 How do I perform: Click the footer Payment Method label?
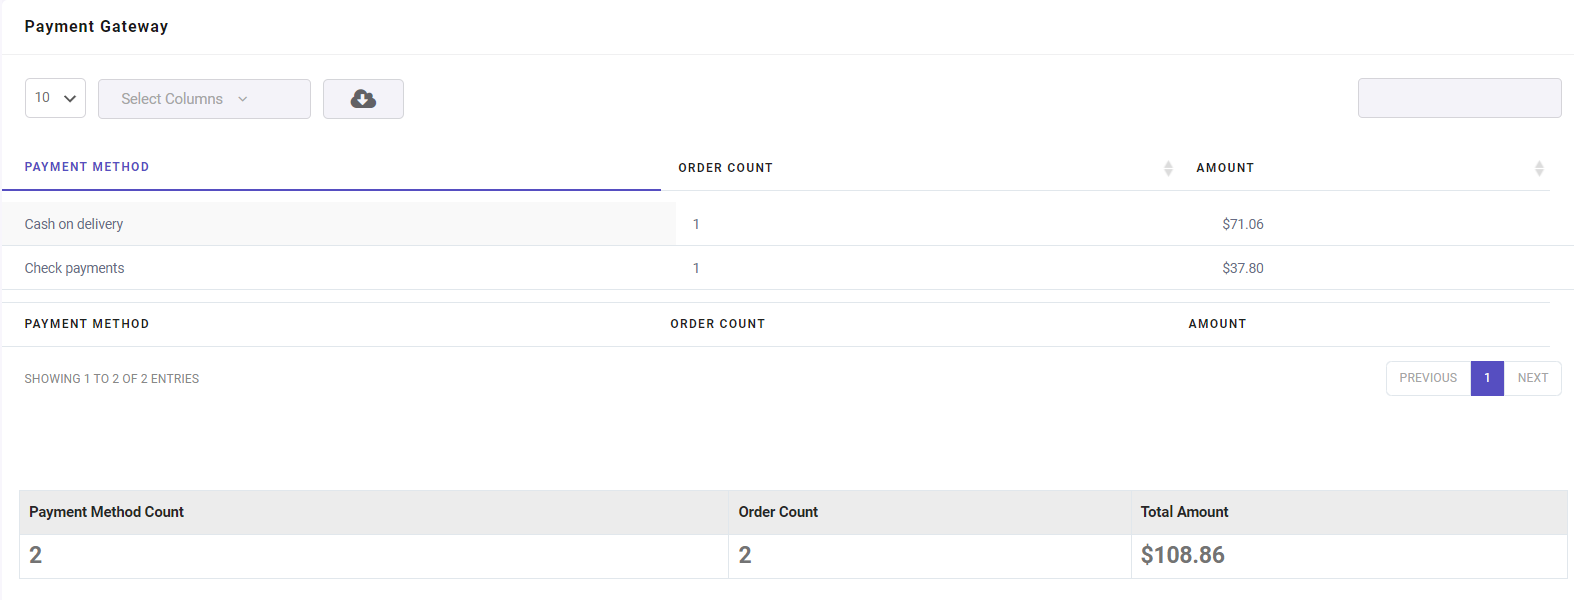click(x=87, y=324)
